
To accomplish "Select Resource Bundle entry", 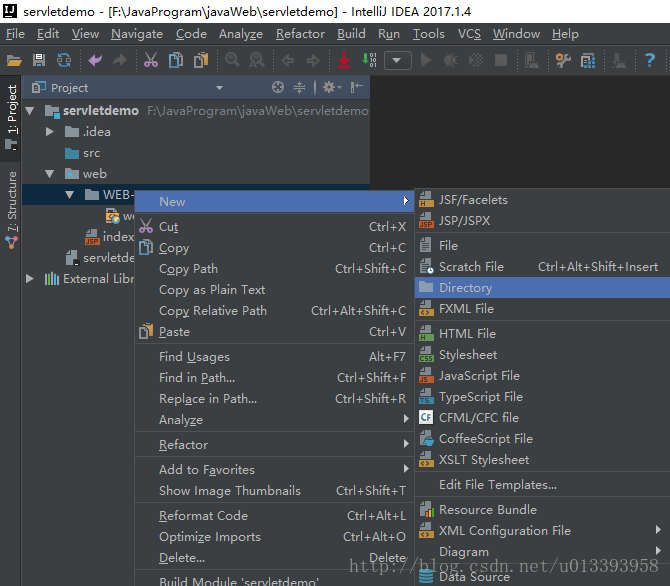I will click(542, 509).
